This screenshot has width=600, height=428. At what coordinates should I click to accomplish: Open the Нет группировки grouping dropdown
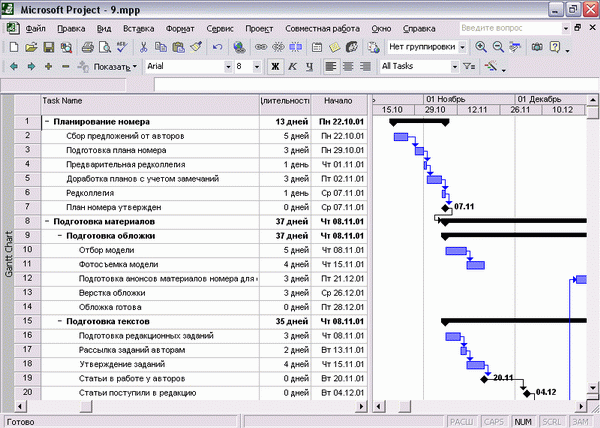[x=462, y=47]
